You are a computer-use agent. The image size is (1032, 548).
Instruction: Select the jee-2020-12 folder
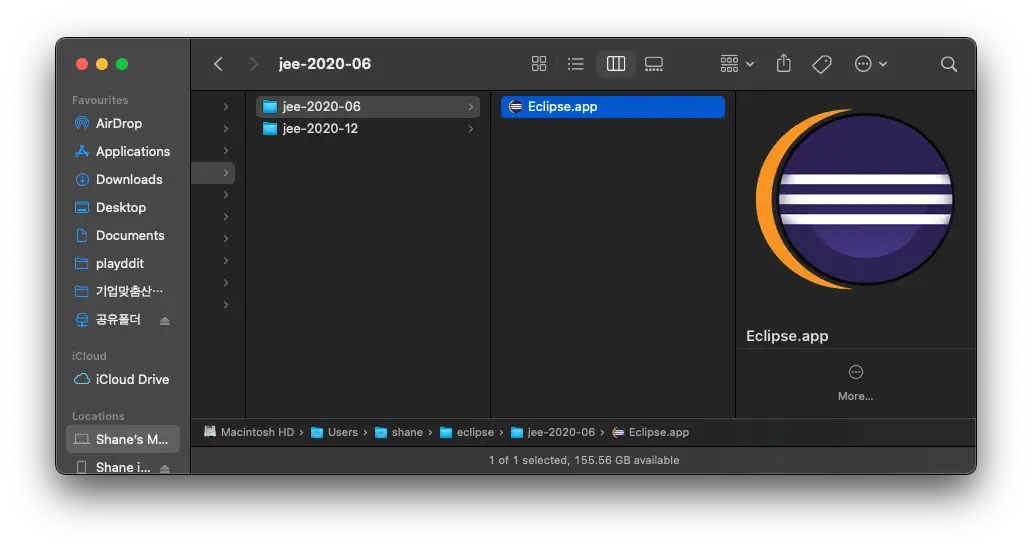tap(367, 128)
